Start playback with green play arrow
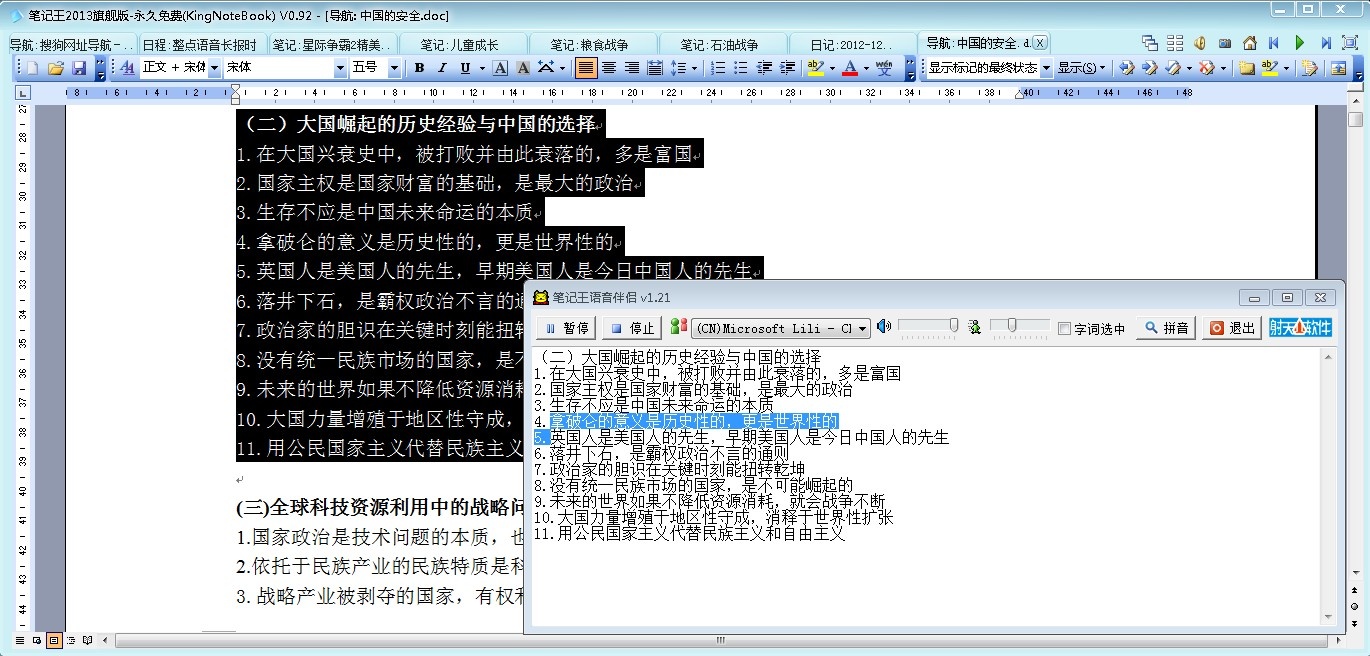This screenshot has height=656, width=1370. click(x=1300, y=43)
